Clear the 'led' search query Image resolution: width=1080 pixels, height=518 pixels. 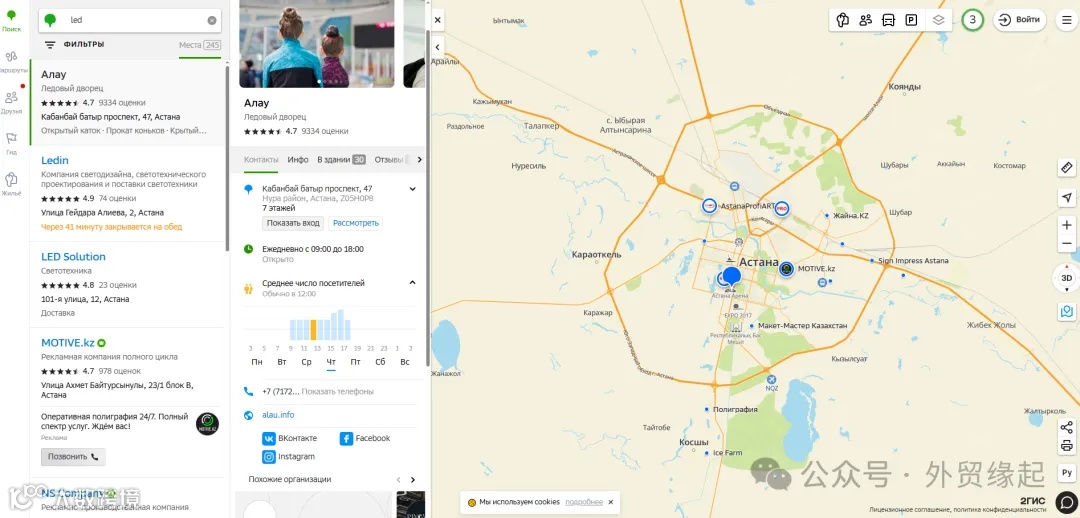(x=212, y=21)
